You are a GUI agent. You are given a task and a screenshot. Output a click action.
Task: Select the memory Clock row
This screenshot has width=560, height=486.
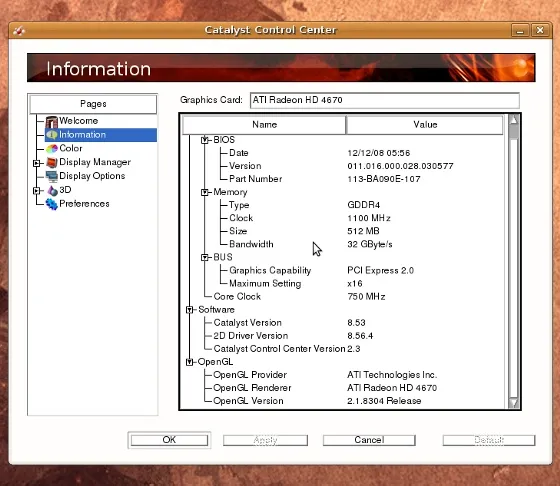[343, 218]
